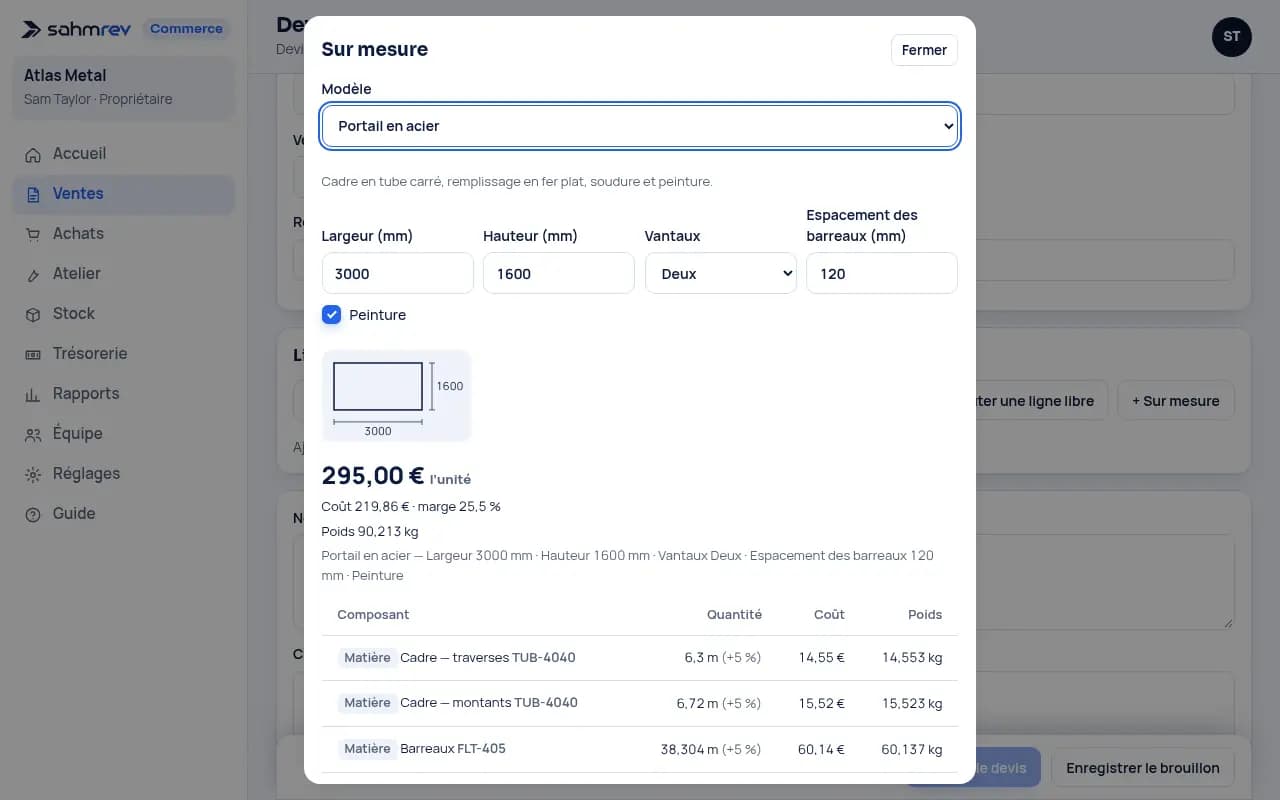Click the Espacement des barreaux input

tap(882, 273)
